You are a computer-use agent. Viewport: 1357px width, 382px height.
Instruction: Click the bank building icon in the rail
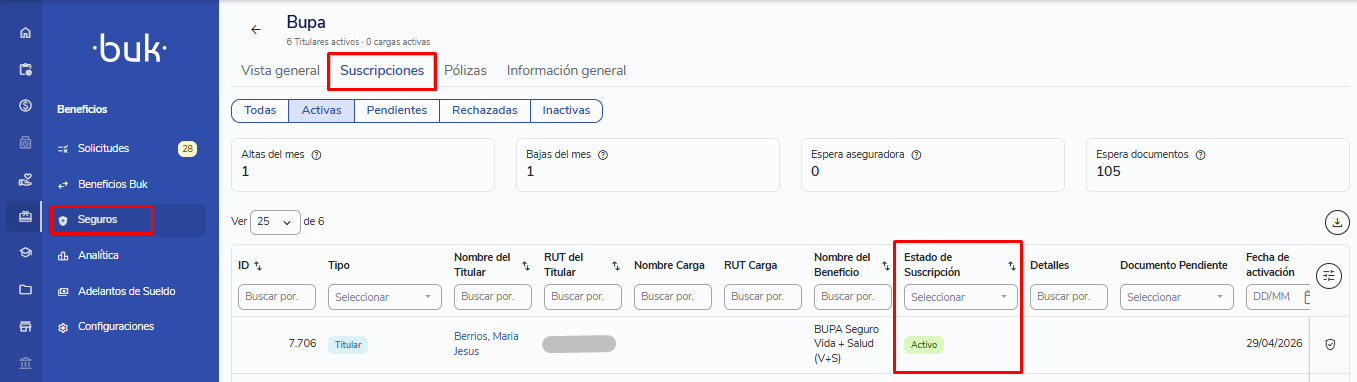tap(25, 362)
